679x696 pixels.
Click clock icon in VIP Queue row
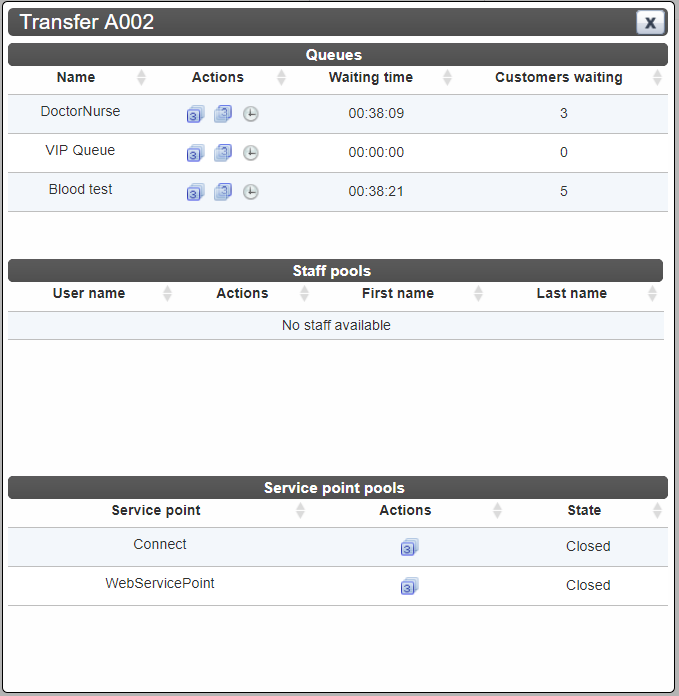251,153
